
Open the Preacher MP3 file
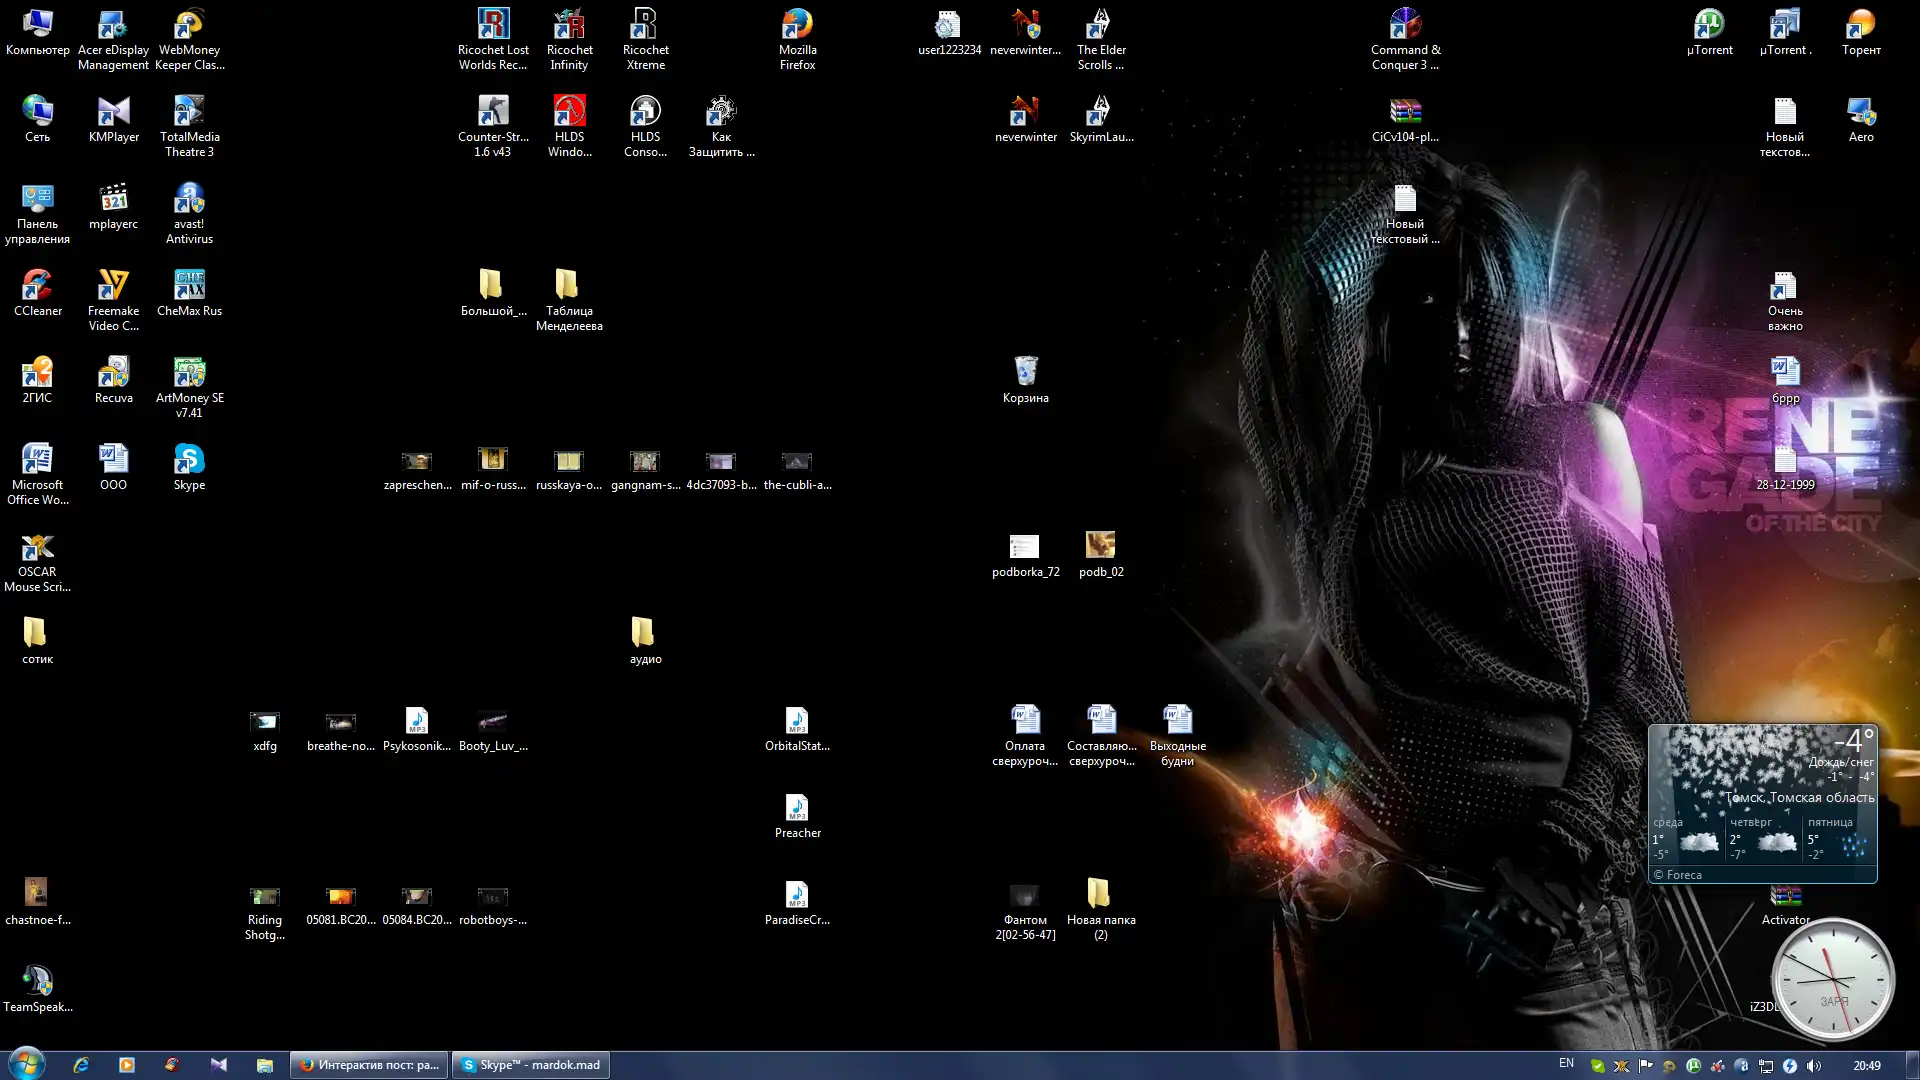797,808
